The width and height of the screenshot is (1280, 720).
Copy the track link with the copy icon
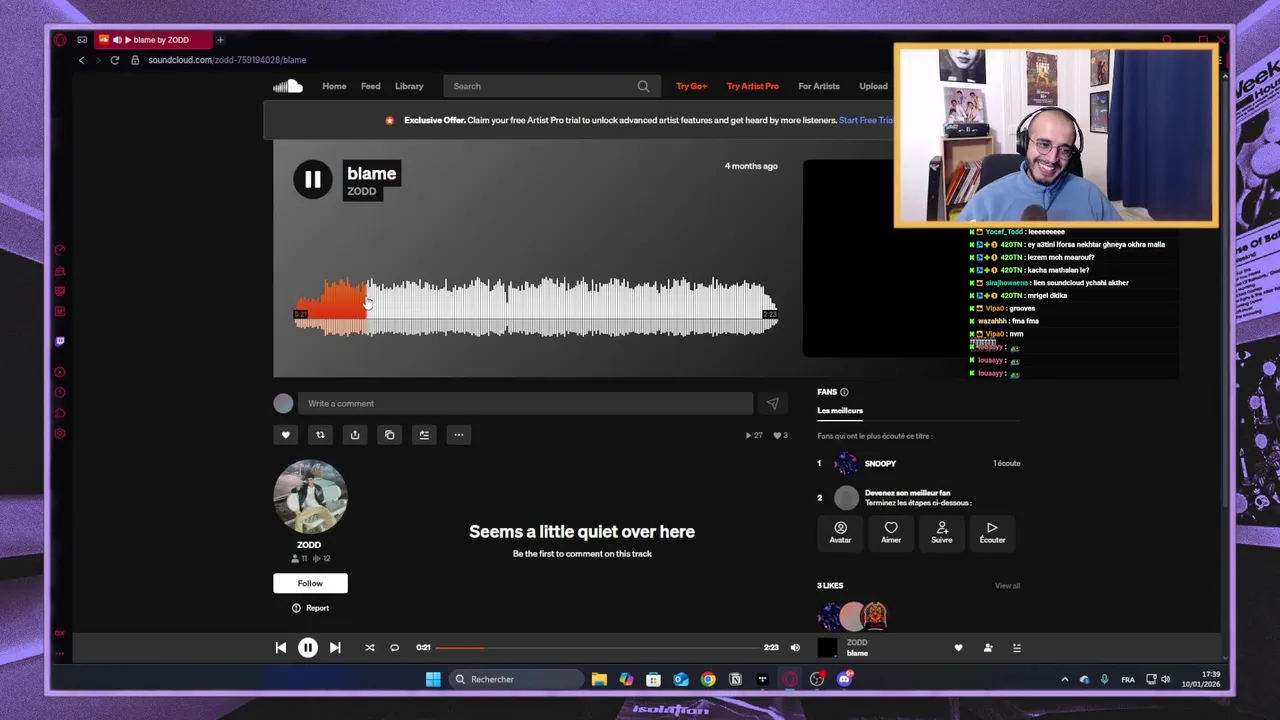click(390, 435)
